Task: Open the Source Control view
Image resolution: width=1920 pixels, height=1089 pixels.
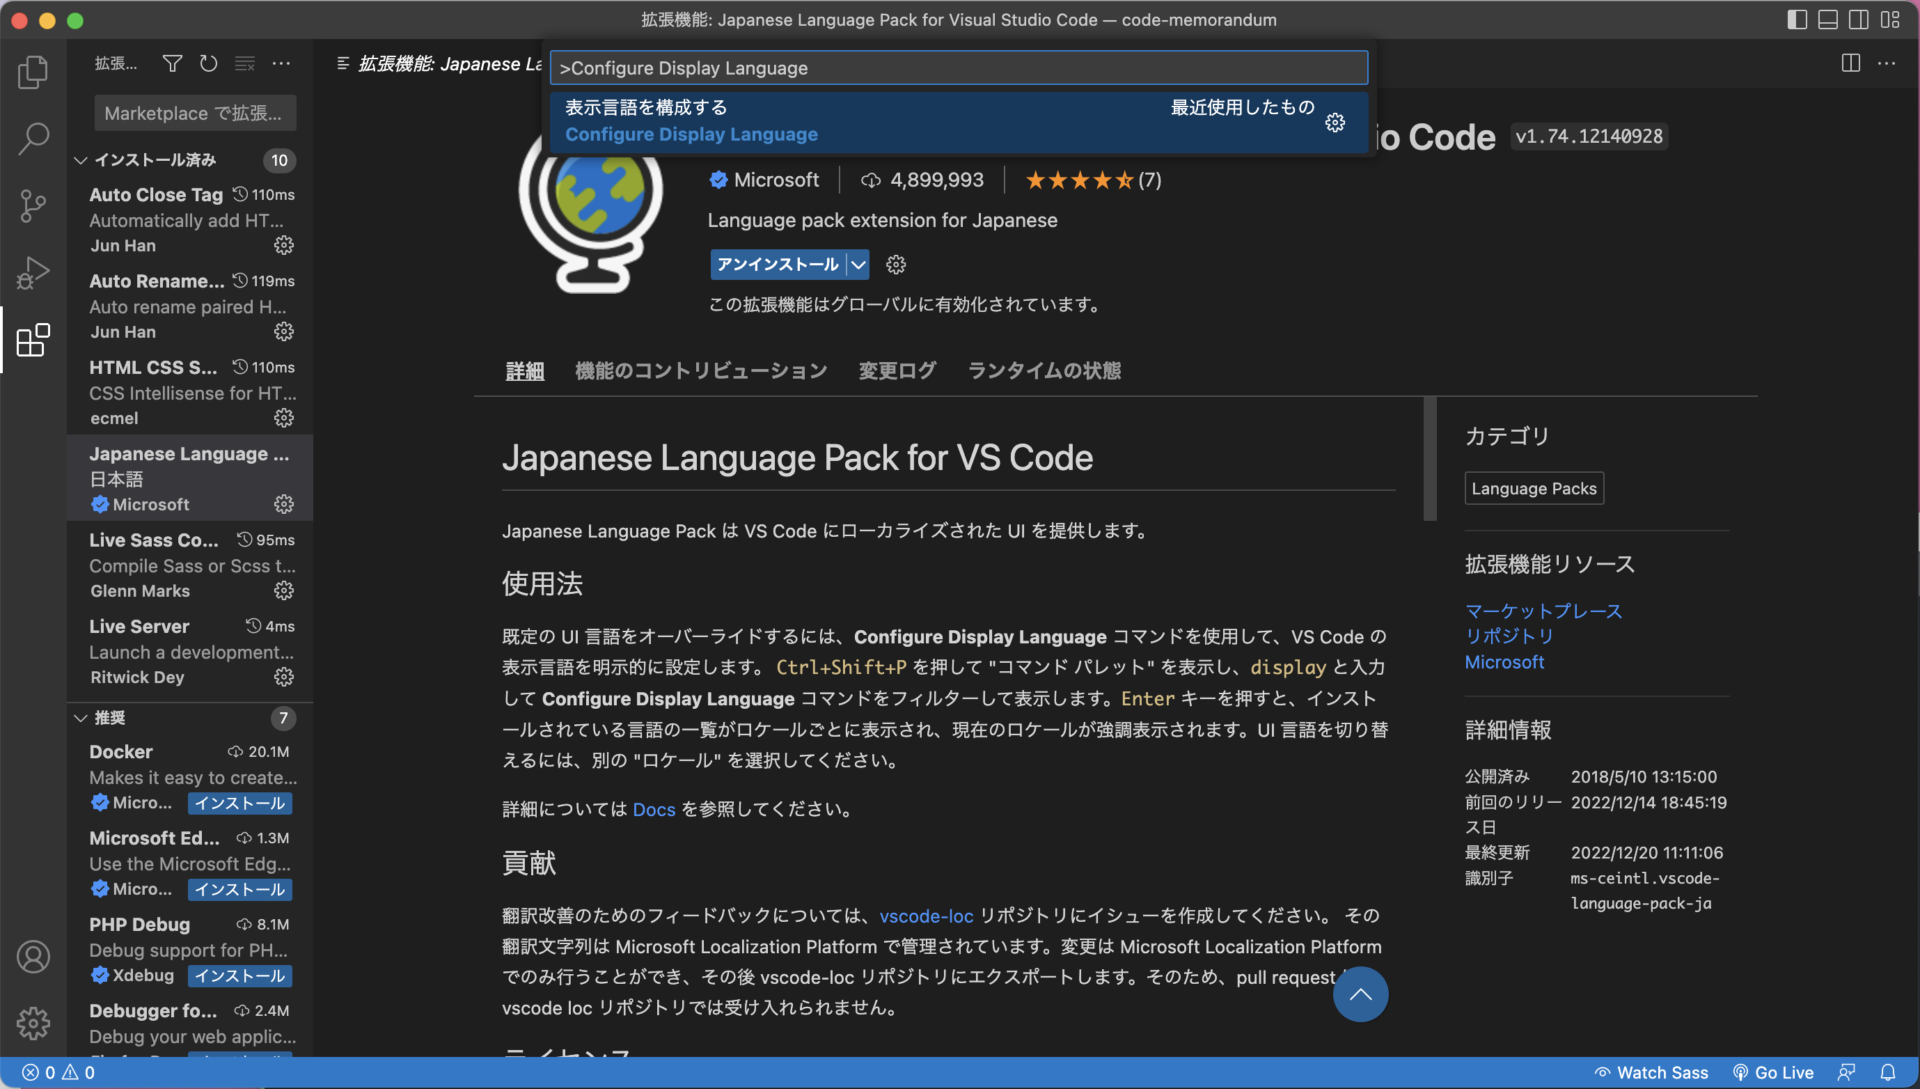Action: click(33, 206)
